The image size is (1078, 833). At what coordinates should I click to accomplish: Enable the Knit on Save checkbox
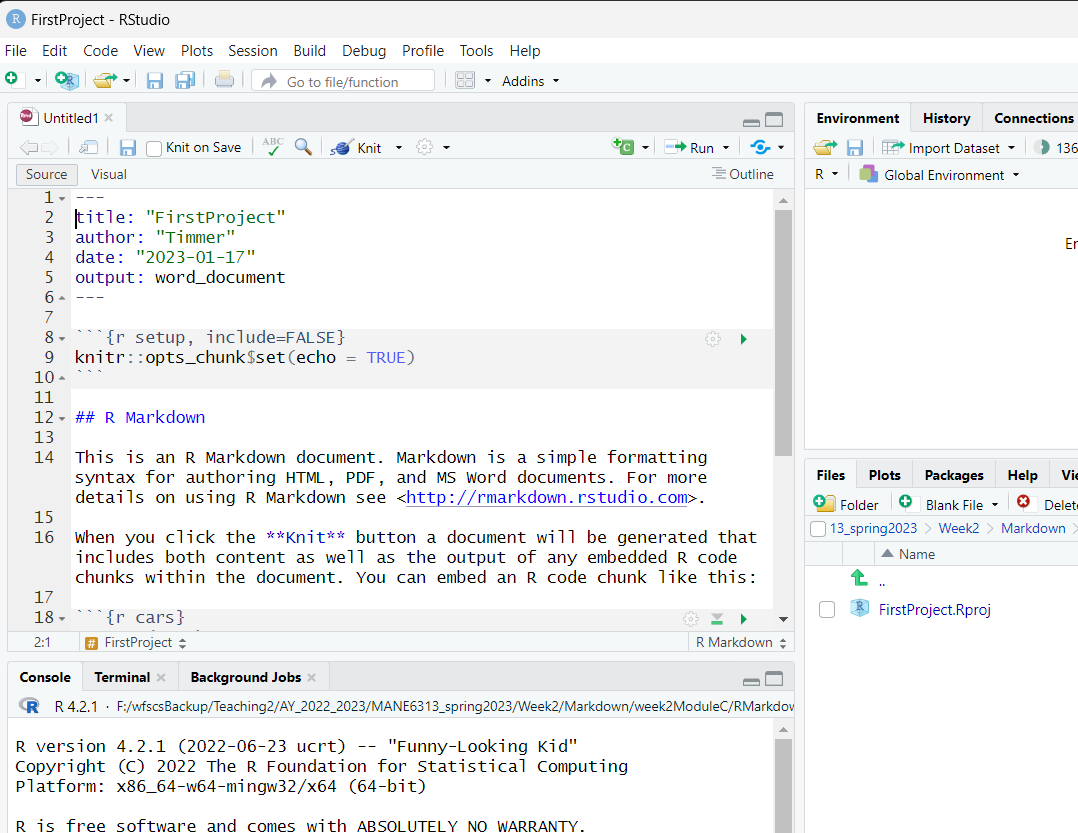154,148
